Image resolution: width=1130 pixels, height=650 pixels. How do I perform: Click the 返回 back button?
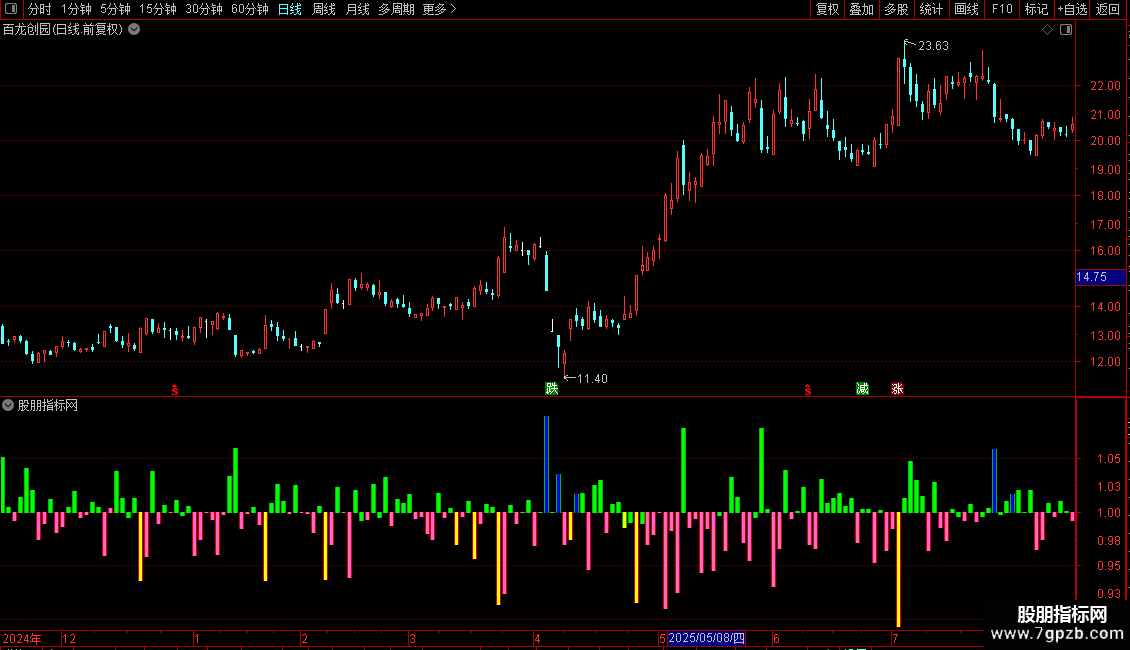click(x=1108, y=9)
